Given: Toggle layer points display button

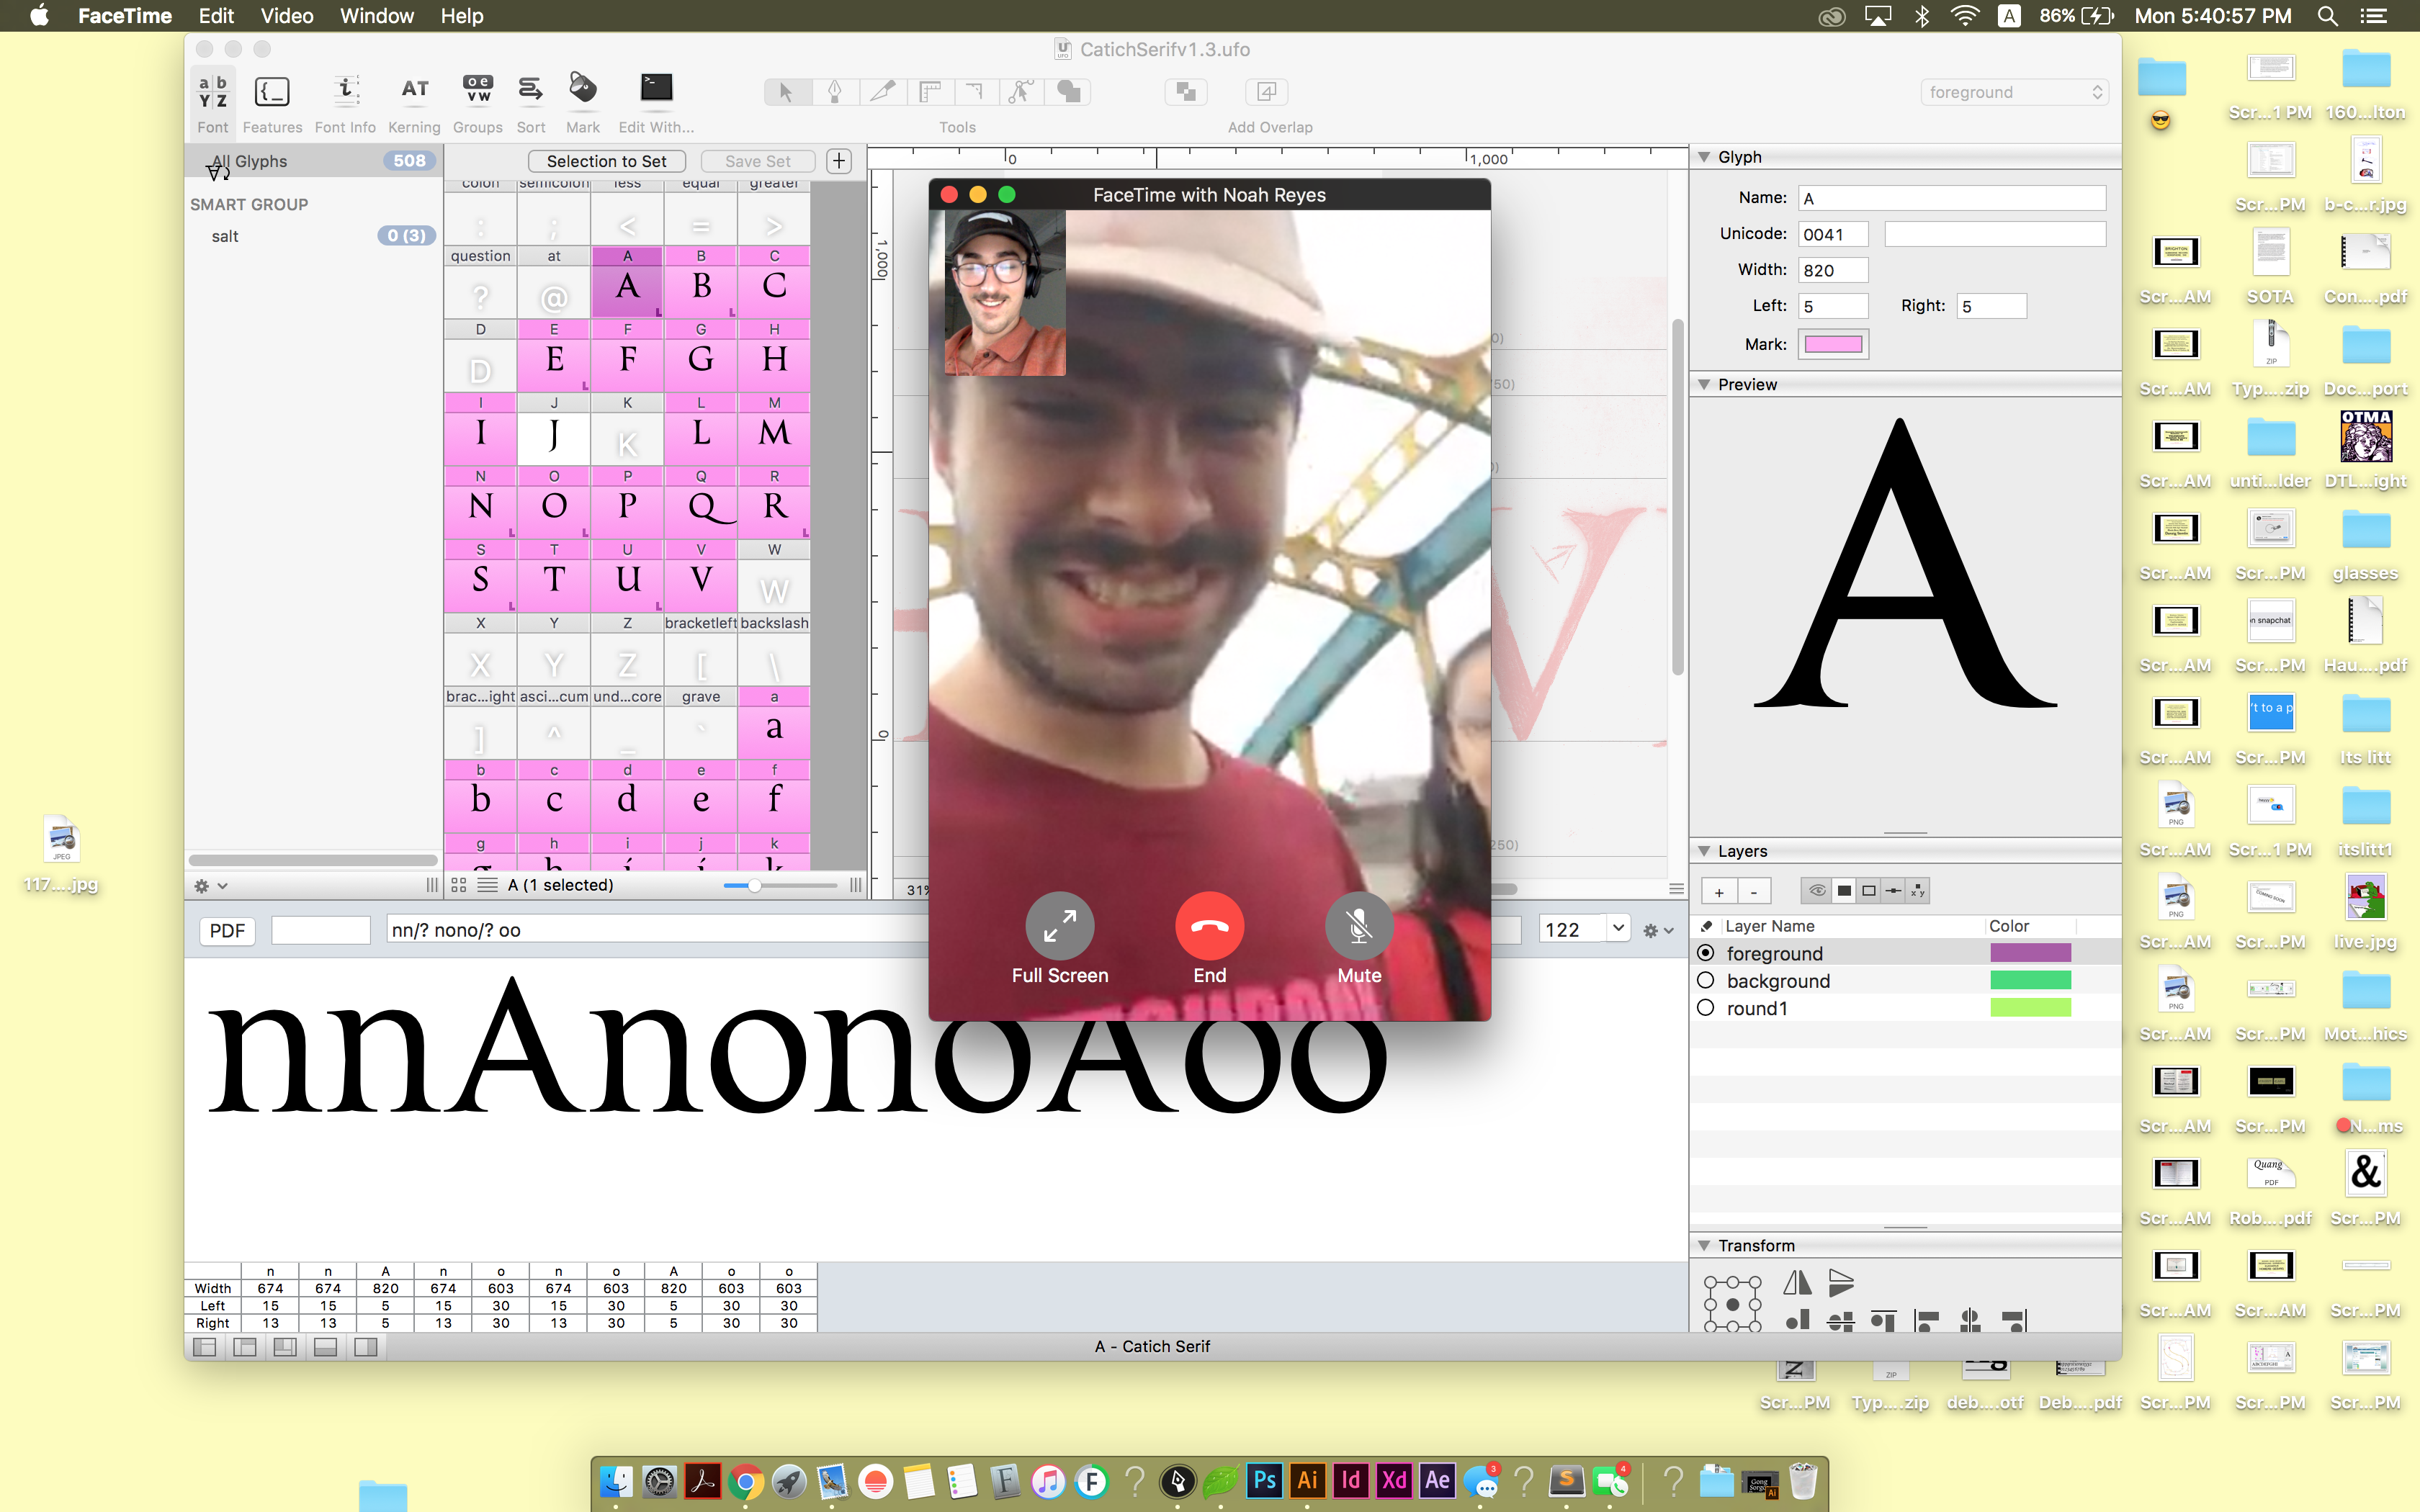Looking at the screenshot, I should tap(1893, 891).
